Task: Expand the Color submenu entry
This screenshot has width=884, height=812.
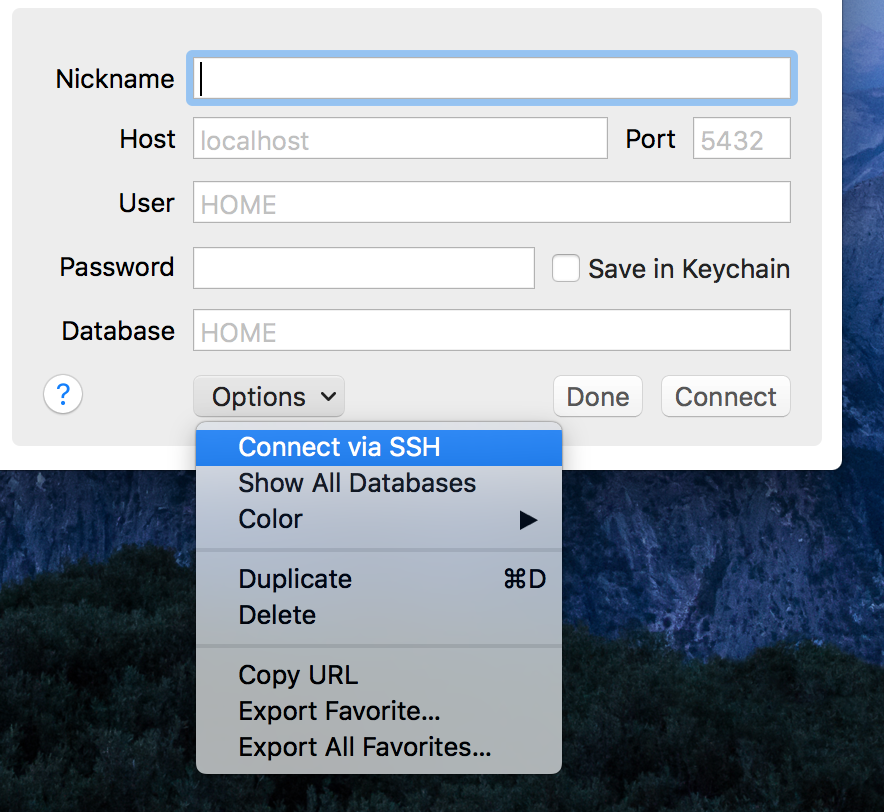Action: (x=379, y=519)
